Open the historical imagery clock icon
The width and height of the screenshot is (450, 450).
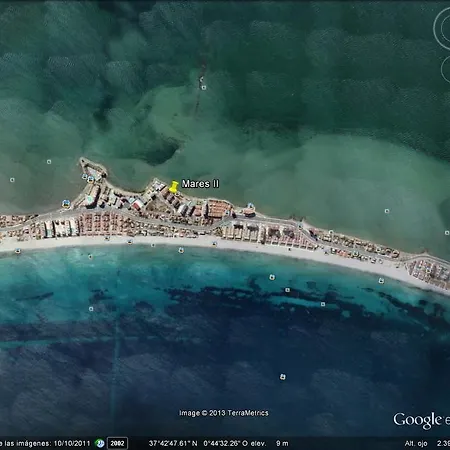[100, 443]
